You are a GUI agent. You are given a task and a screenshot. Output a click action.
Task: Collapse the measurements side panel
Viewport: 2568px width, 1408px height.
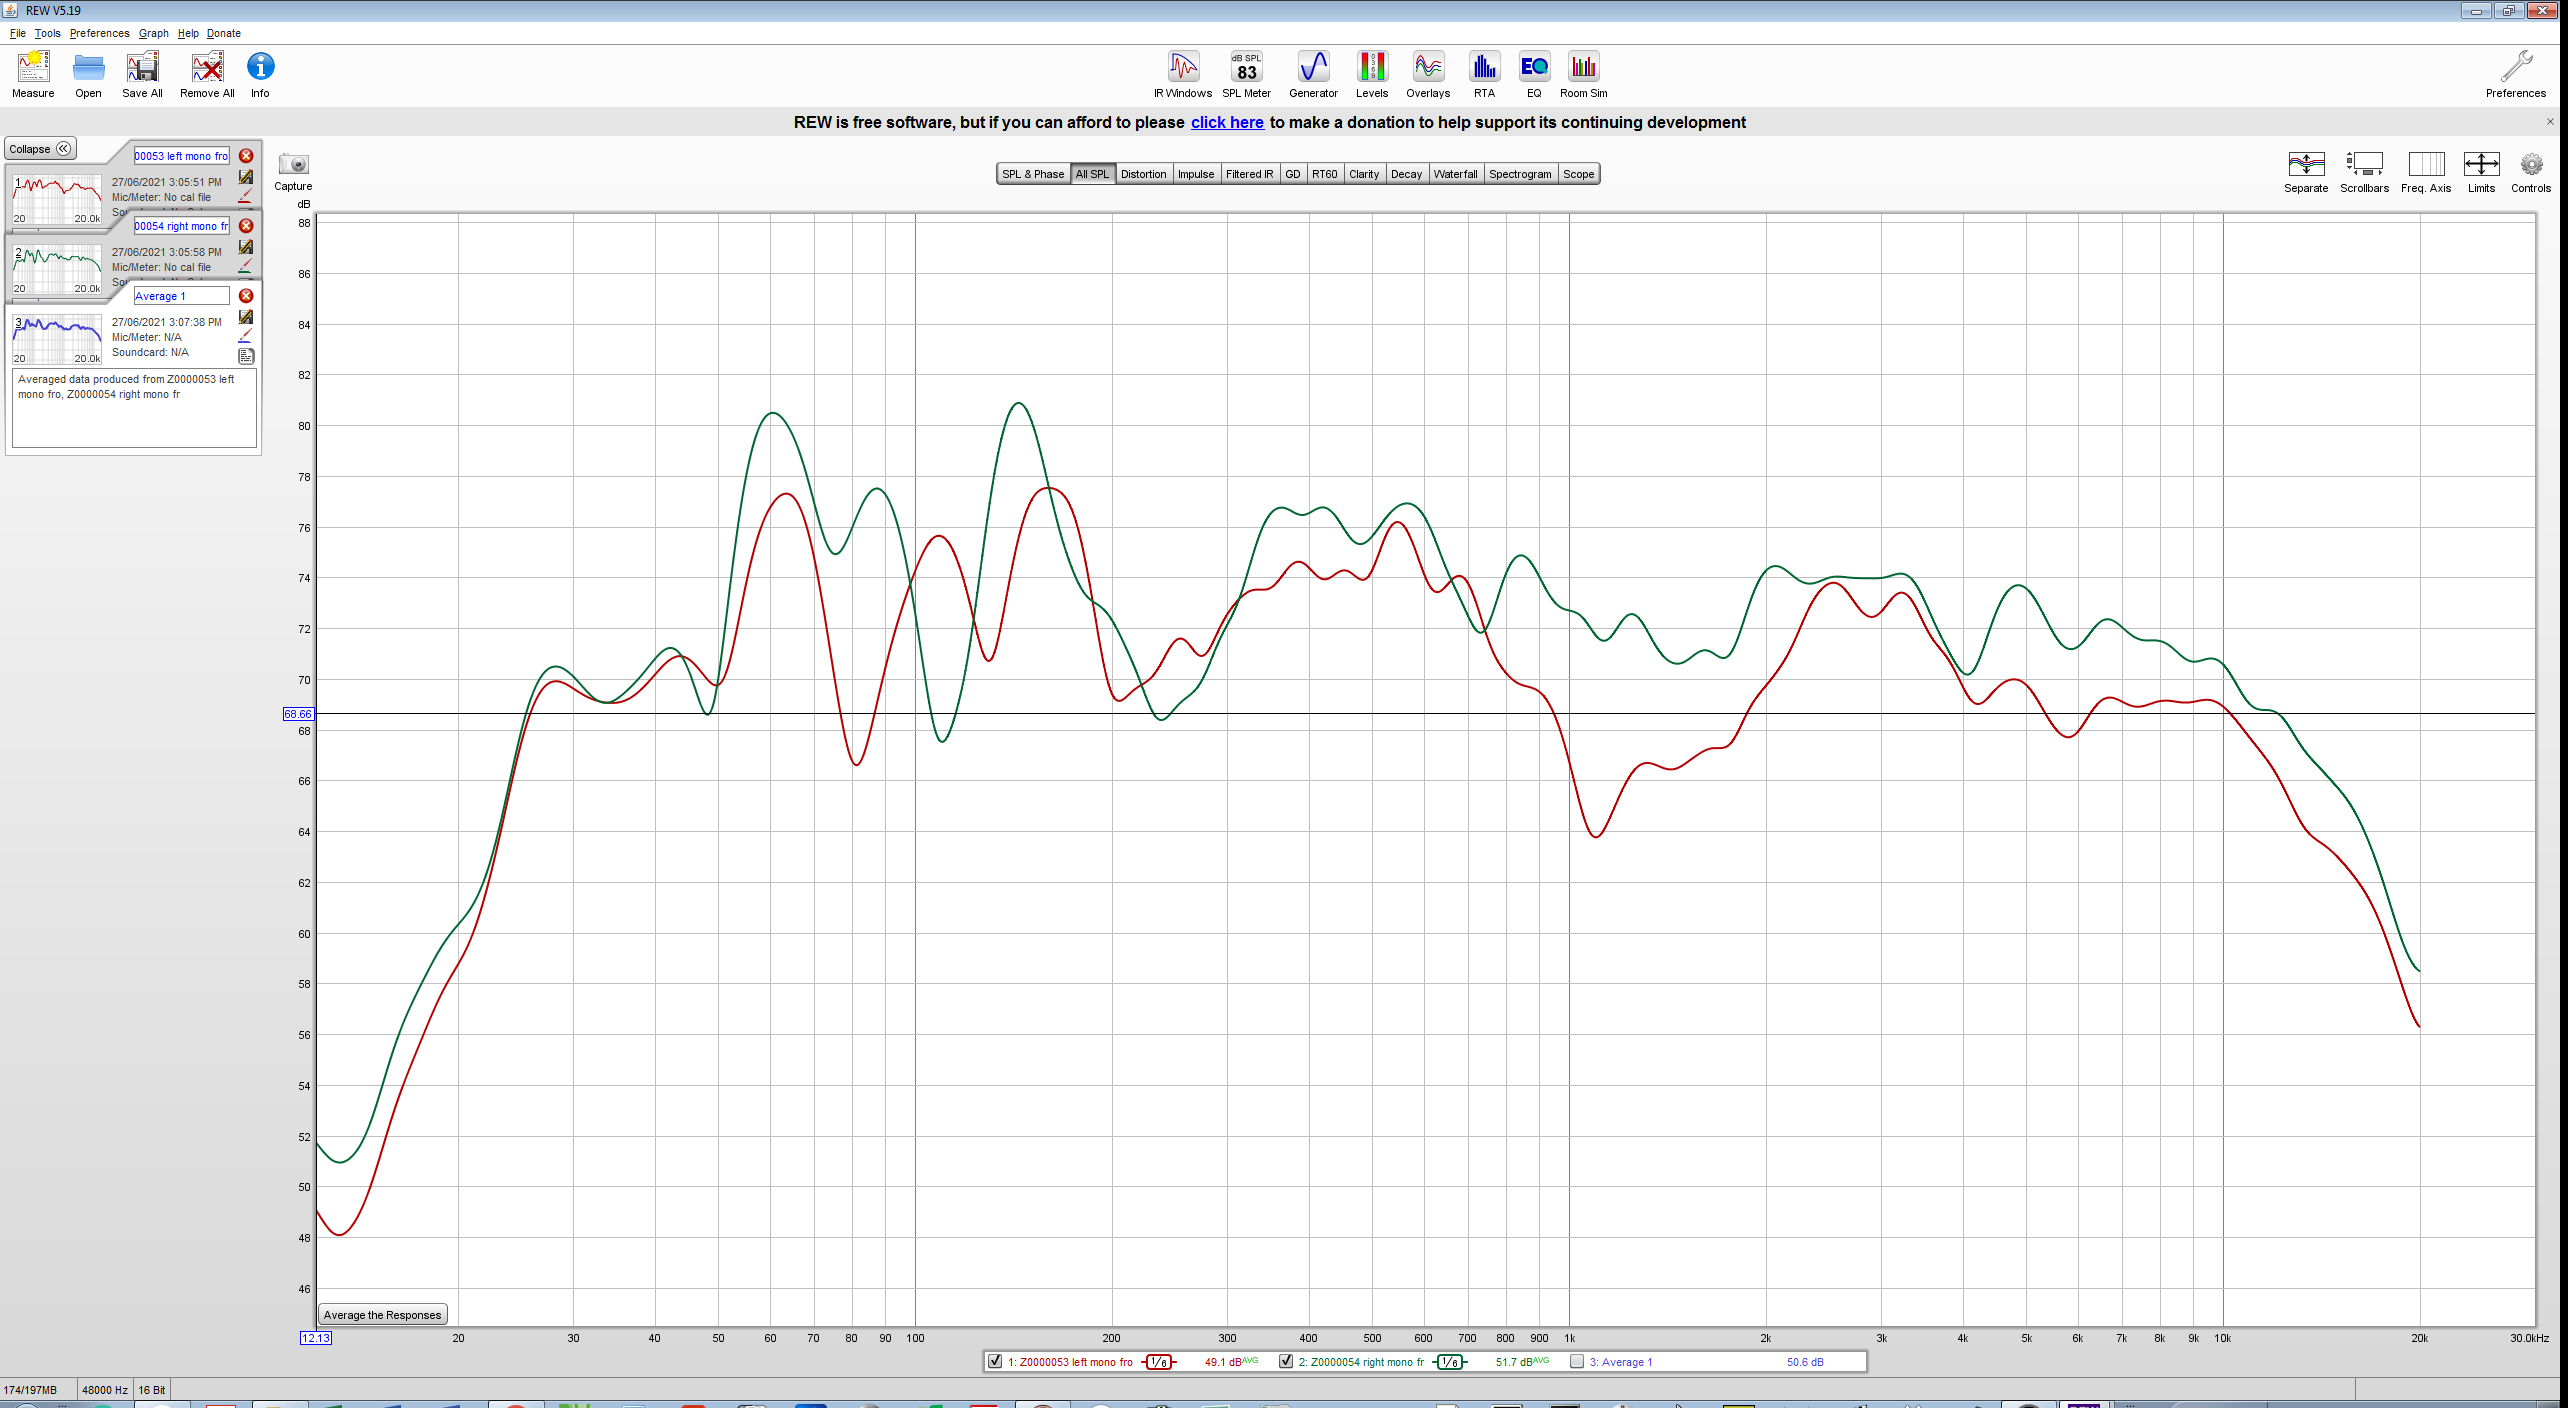click(x=41, y=149)
